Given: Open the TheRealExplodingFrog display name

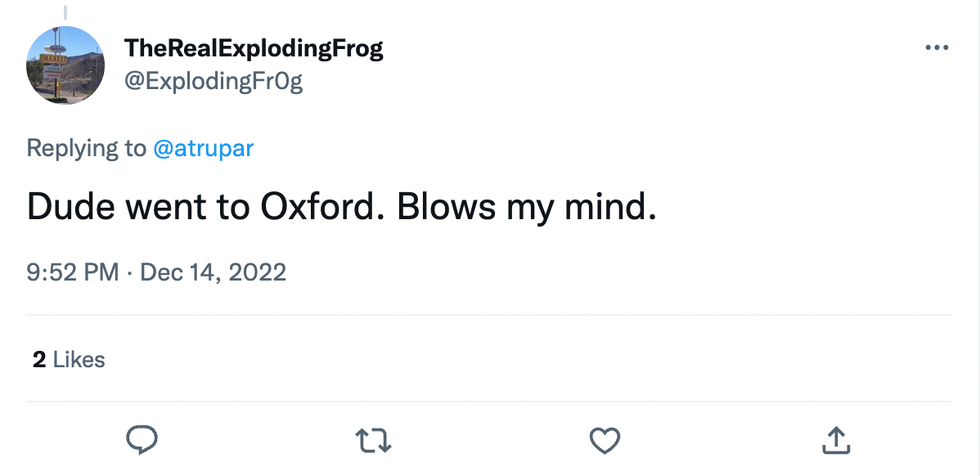Looking at the screenshot, I should (253, 49).
